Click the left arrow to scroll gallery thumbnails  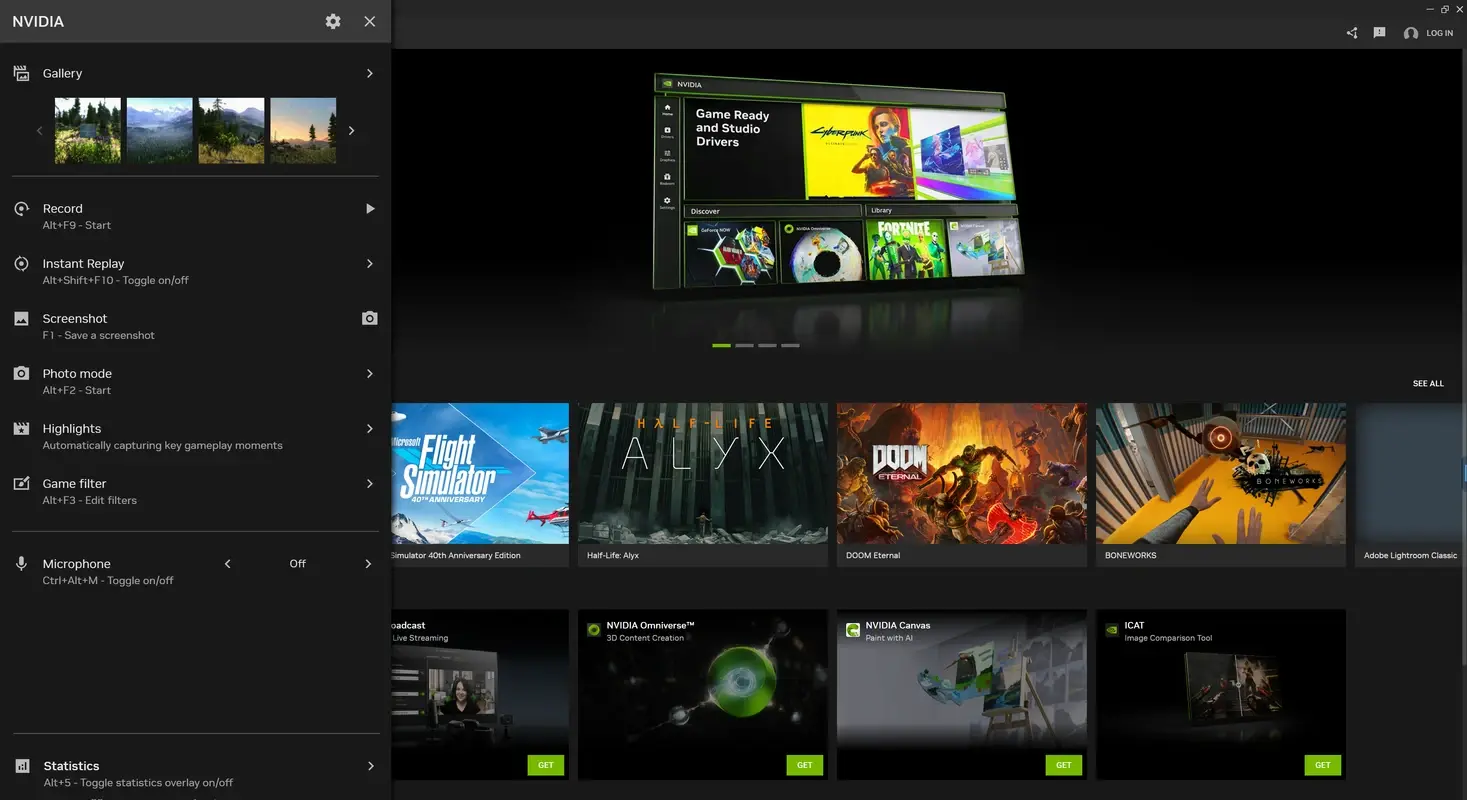[39, 130]
